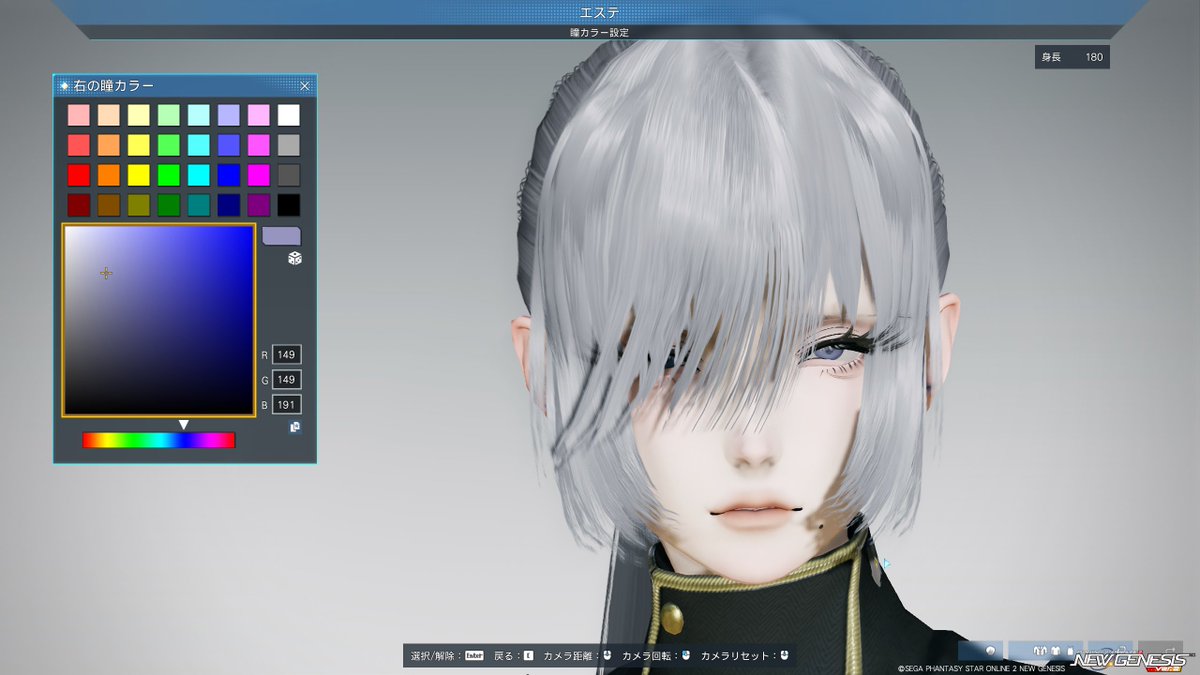1200x675 pixels.
Task: Click the outfit display icons button
Action: (1044, 649)
